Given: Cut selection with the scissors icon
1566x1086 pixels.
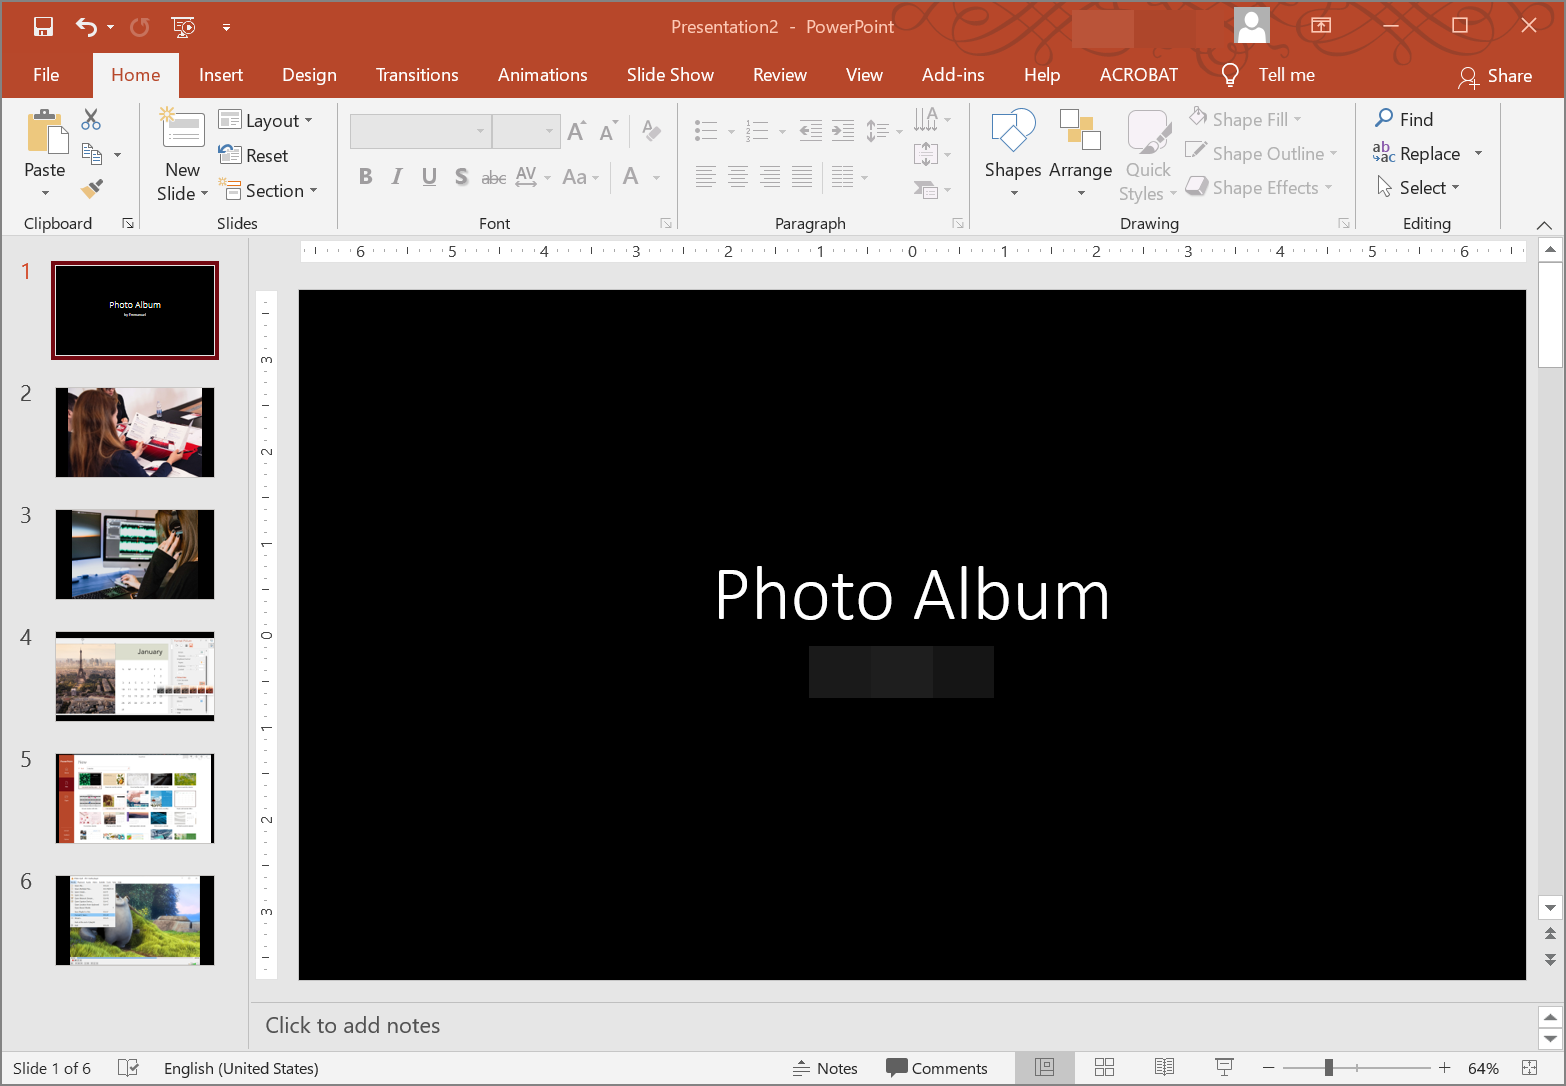Looking at the screenshot, I should [x=90, y=119].
